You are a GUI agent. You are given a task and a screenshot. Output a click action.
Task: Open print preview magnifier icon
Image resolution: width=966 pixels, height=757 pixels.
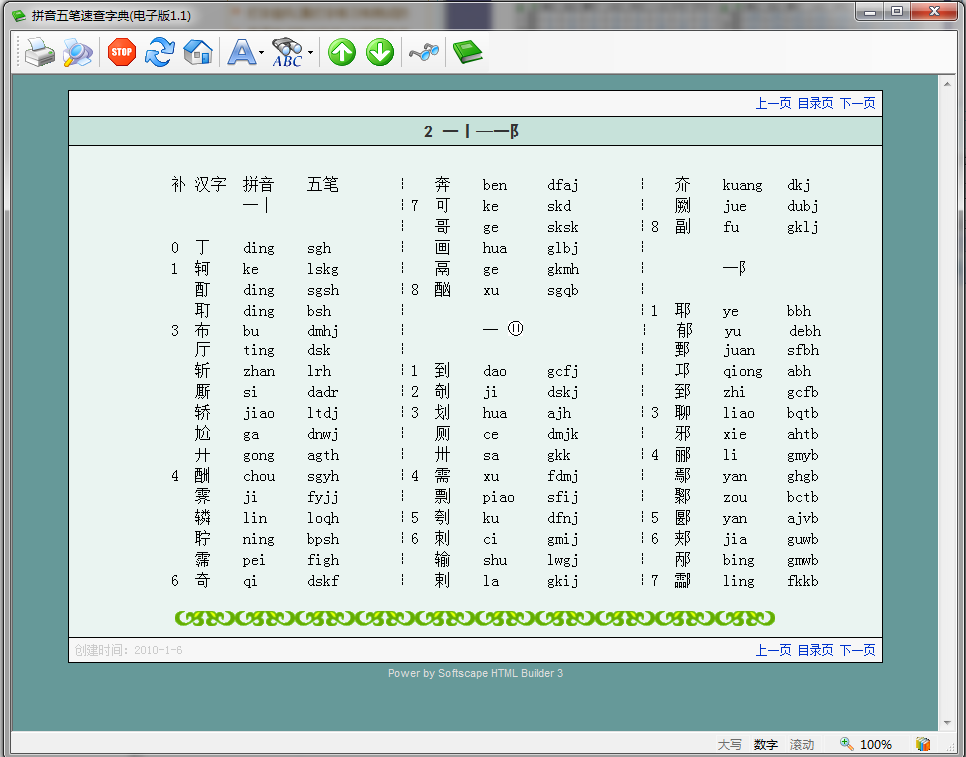(x=78, y=52)
